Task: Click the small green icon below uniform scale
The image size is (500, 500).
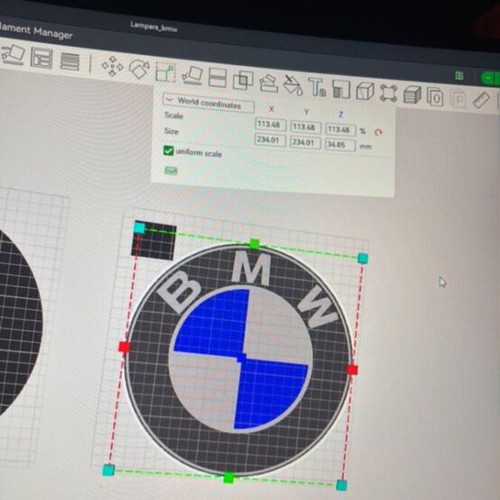Action: [x=171, y=171]
